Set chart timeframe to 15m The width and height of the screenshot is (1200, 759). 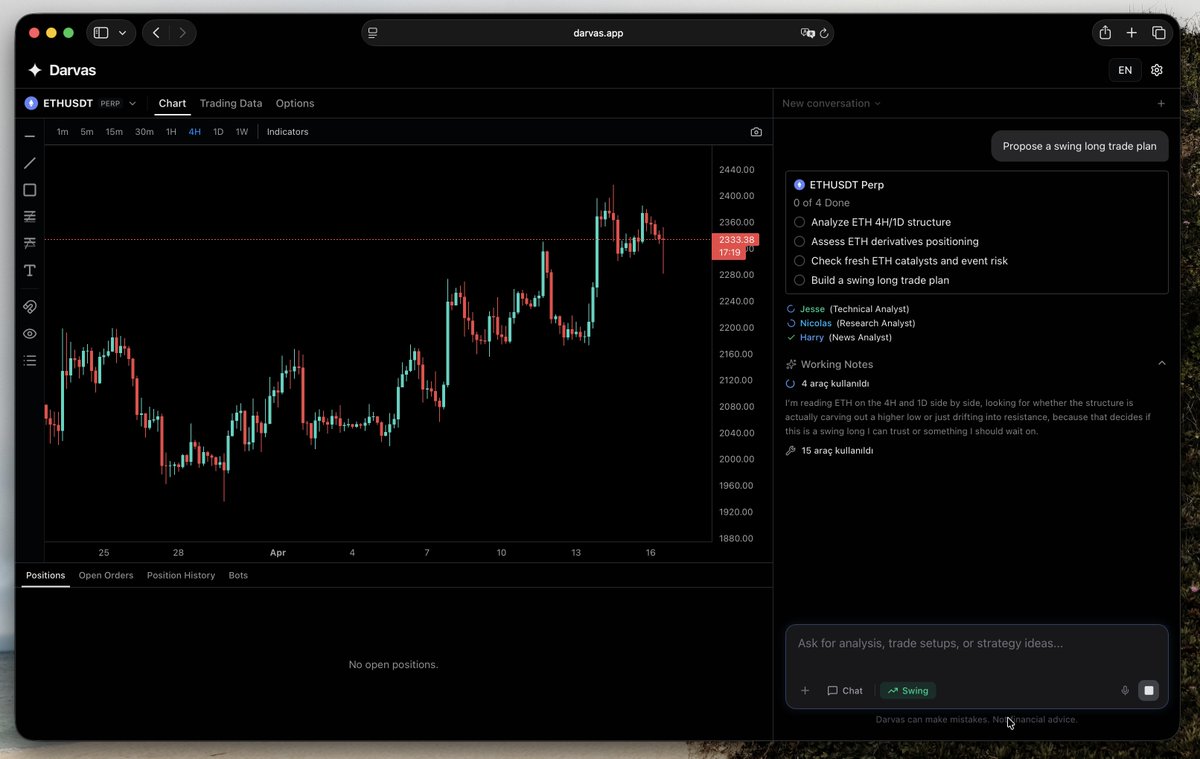click(x=114, y=132)
